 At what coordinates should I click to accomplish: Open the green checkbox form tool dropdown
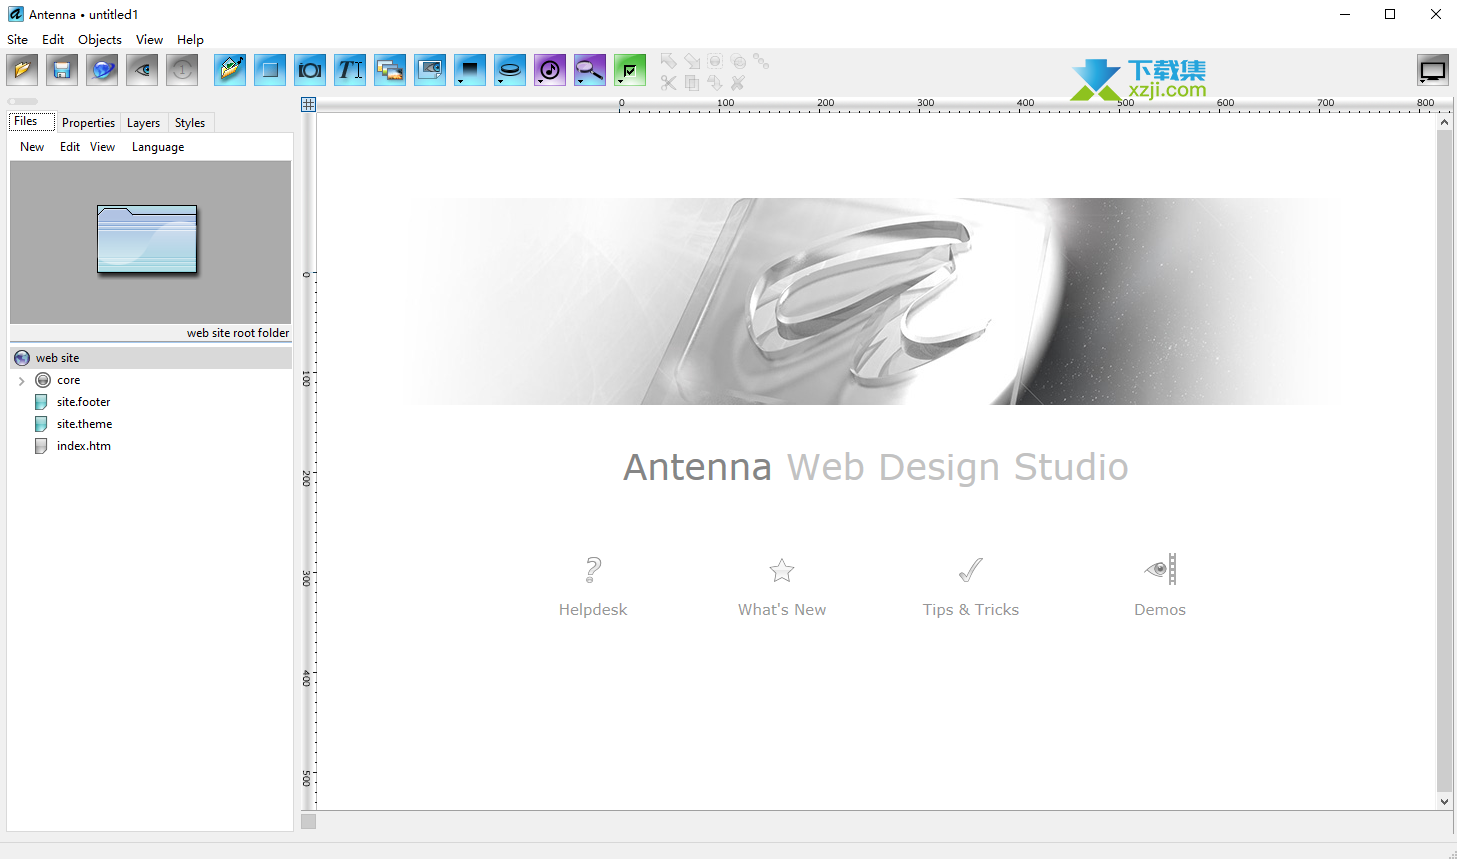pyautogui.click(x=630, y=70)
